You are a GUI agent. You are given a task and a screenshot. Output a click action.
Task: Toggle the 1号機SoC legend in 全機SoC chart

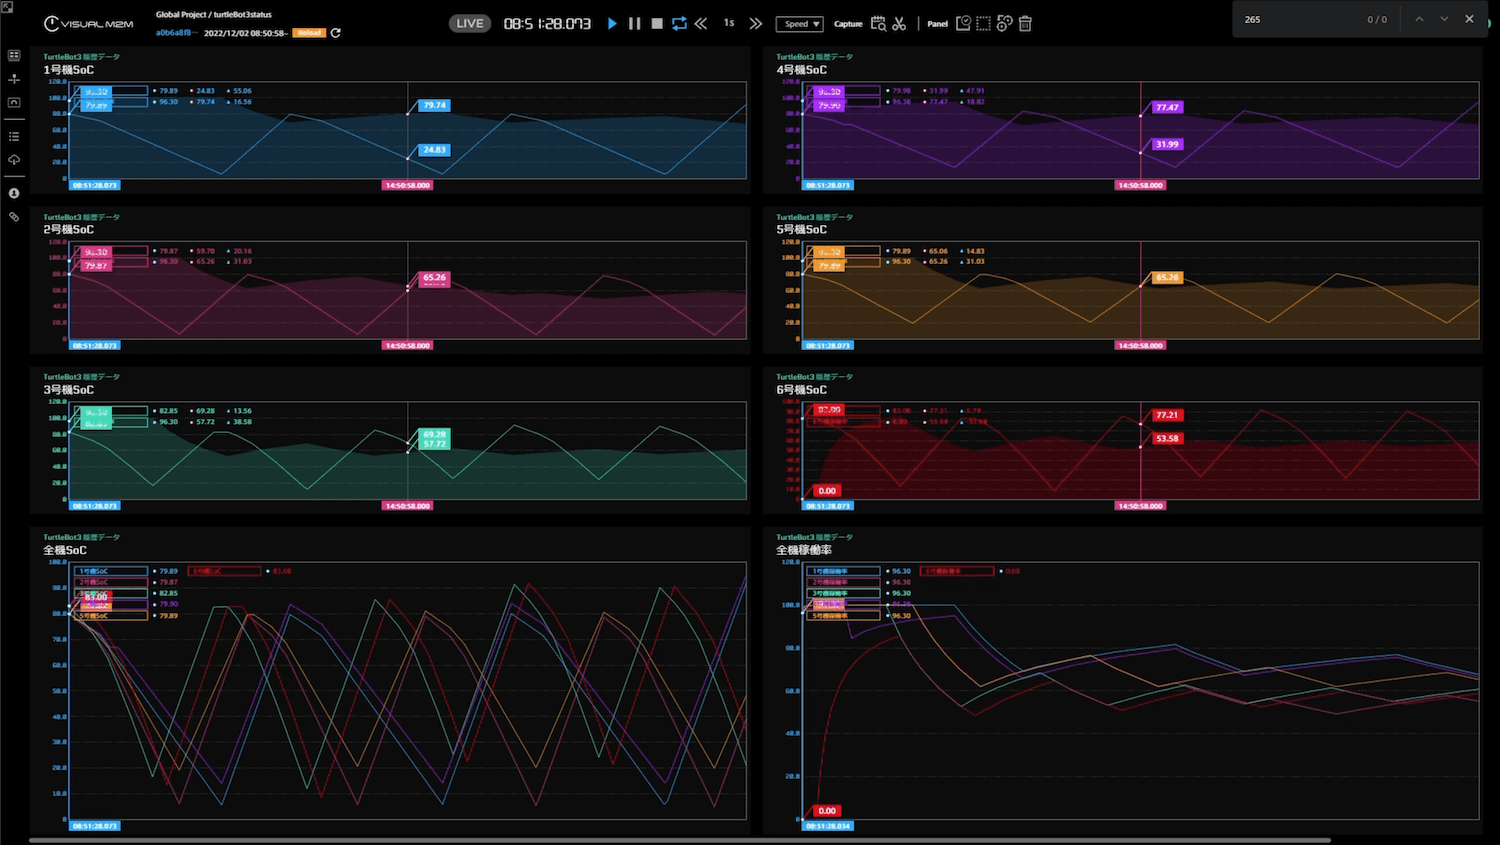click(111, 571)
